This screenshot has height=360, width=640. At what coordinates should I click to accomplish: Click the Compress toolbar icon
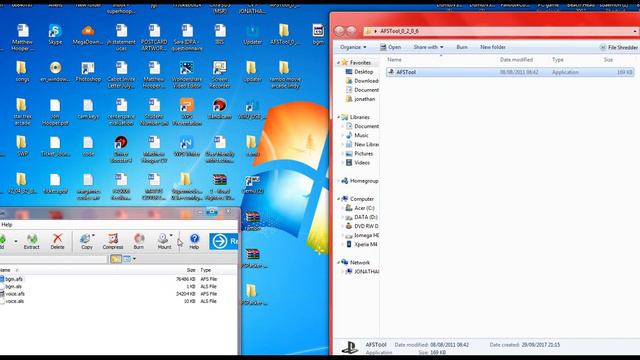[x=113, y=241]
